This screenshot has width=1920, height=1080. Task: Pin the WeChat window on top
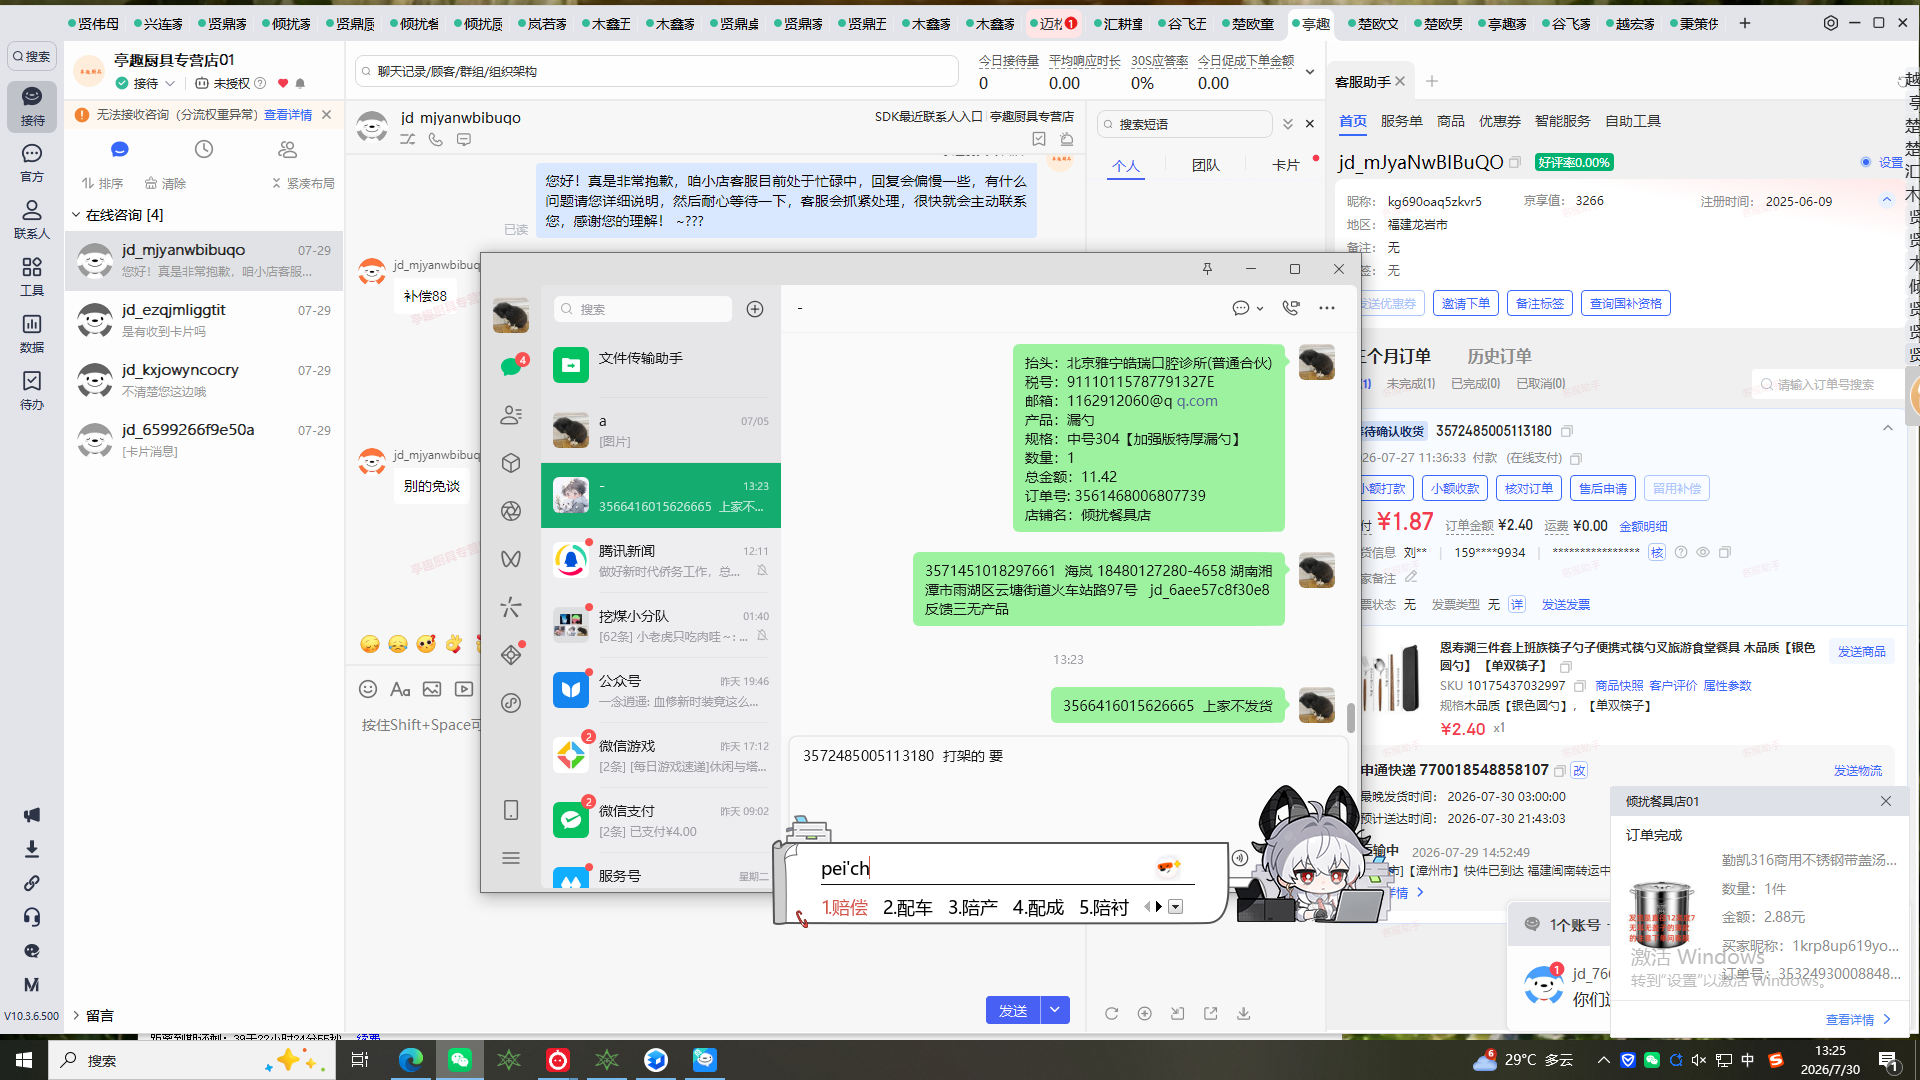[1207, 268]
